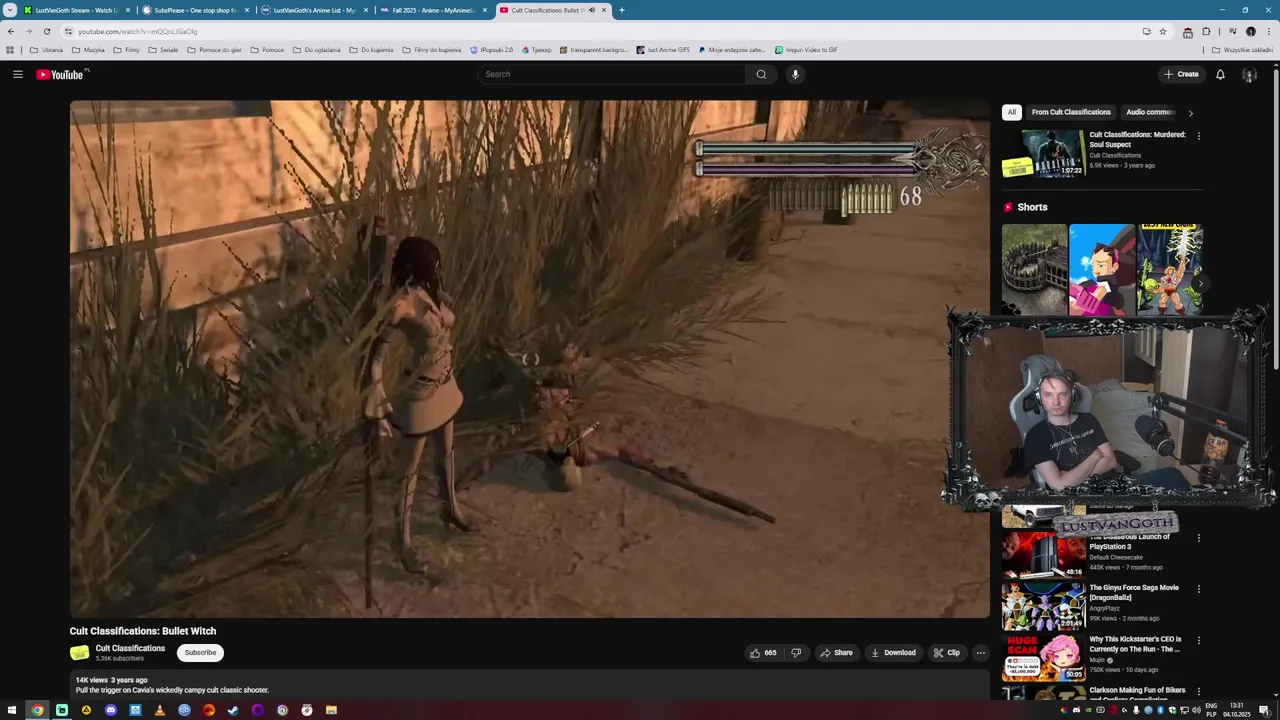Focus the YouTube search field
This screenshot has width=1280, height=720.
coord(612,74)
